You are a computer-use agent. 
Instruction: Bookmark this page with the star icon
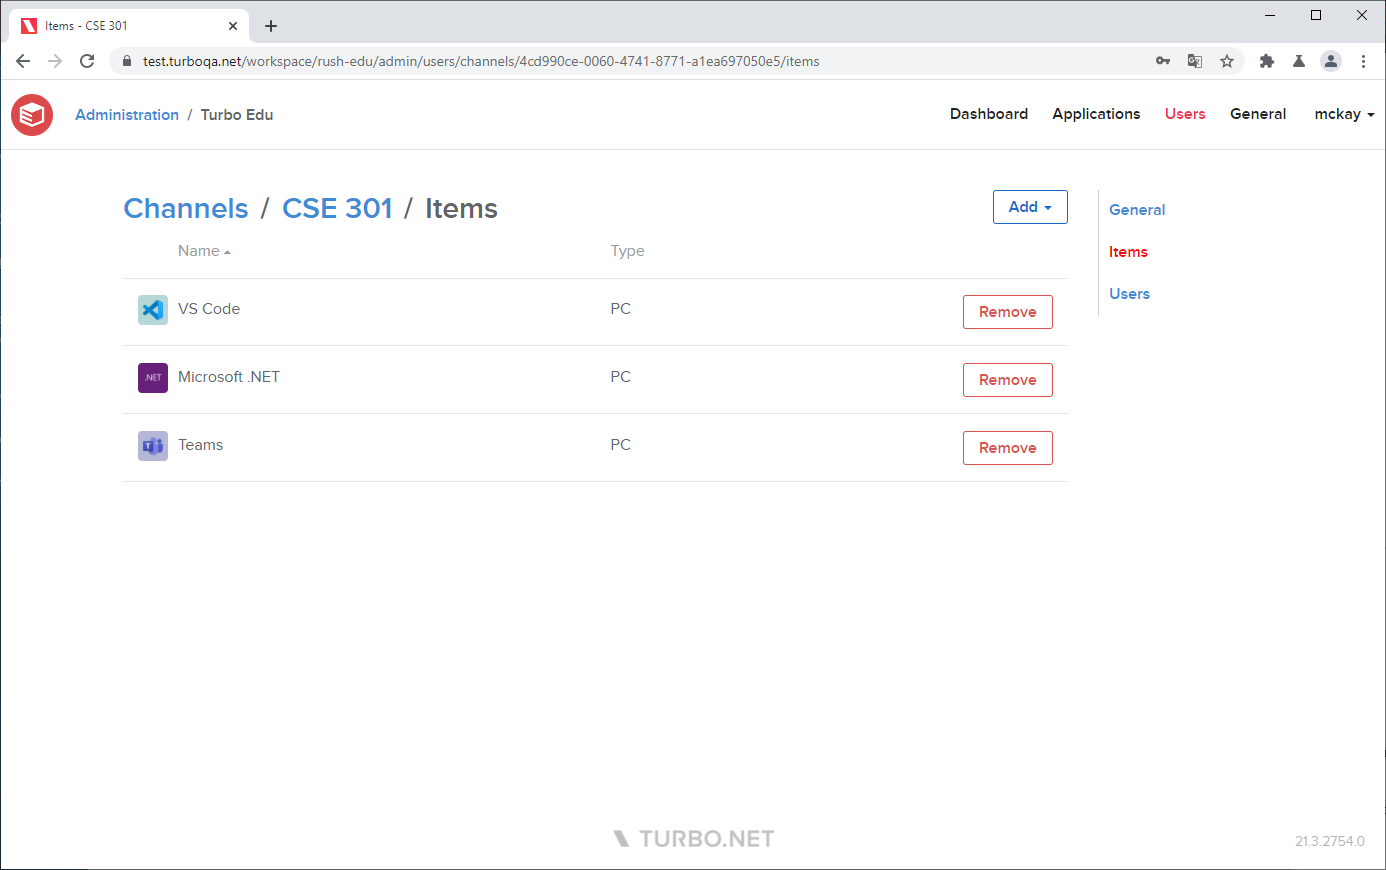pos(1227,61)
